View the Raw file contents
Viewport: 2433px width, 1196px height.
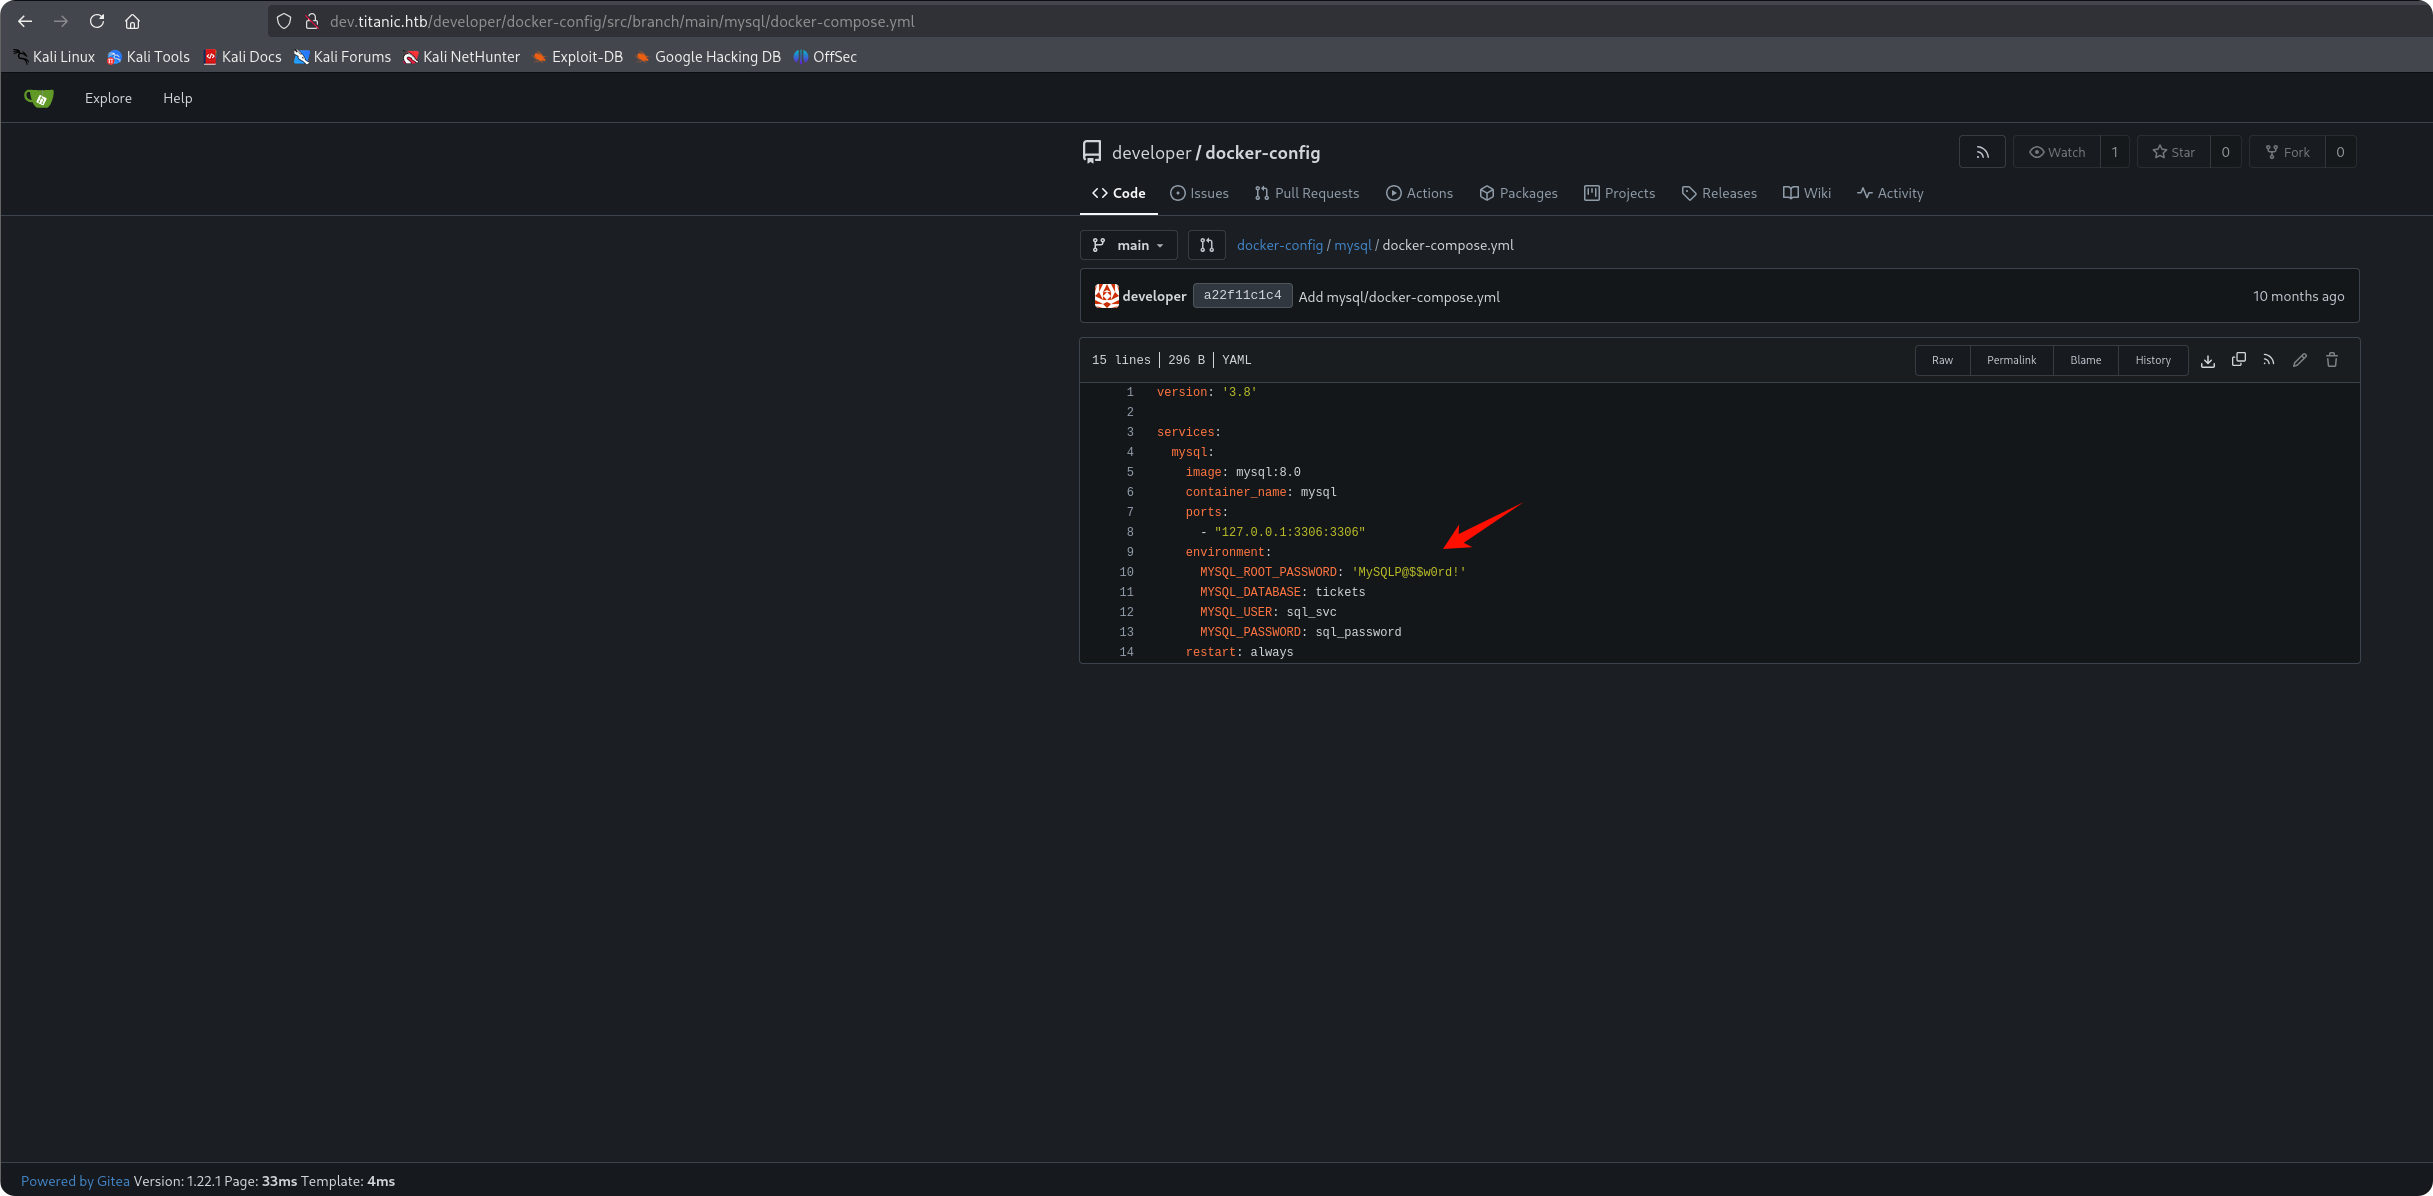point(1942,360)
